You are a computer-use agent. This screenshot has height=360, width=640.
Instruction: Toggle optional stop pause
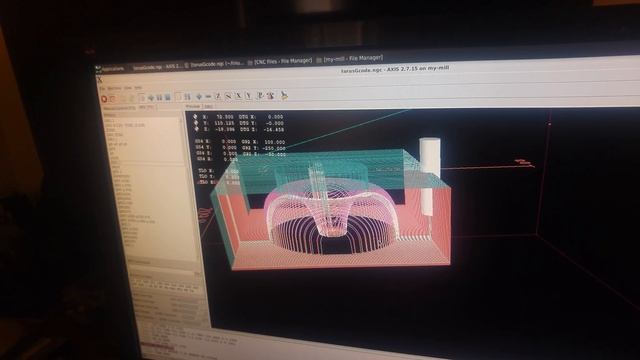pyautogui.click(x=188, y=97)
